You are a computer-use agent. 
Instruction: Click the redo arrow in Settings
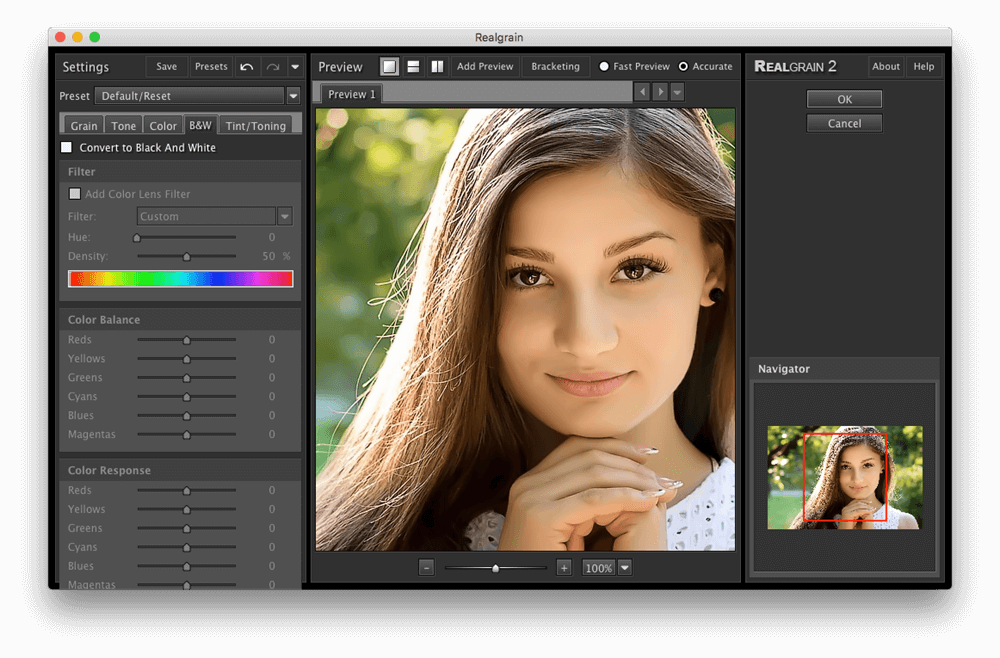(x=273, y=67)
